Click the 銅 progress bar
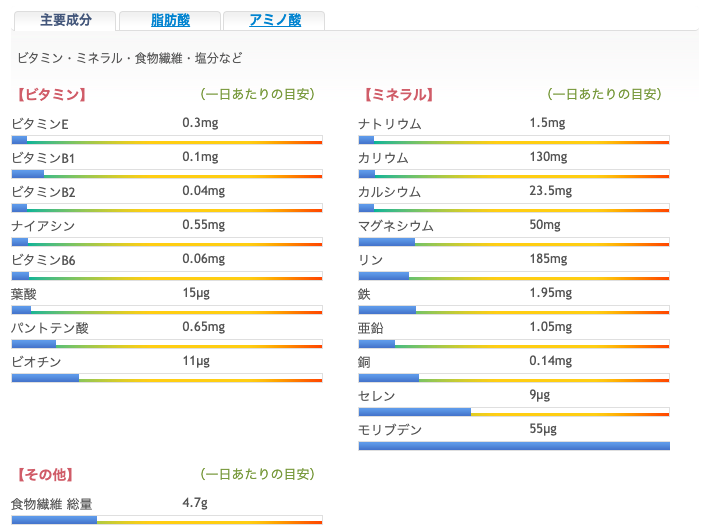Screen dimensions: 709x532 pyautogui.click(x=514, y=378)
